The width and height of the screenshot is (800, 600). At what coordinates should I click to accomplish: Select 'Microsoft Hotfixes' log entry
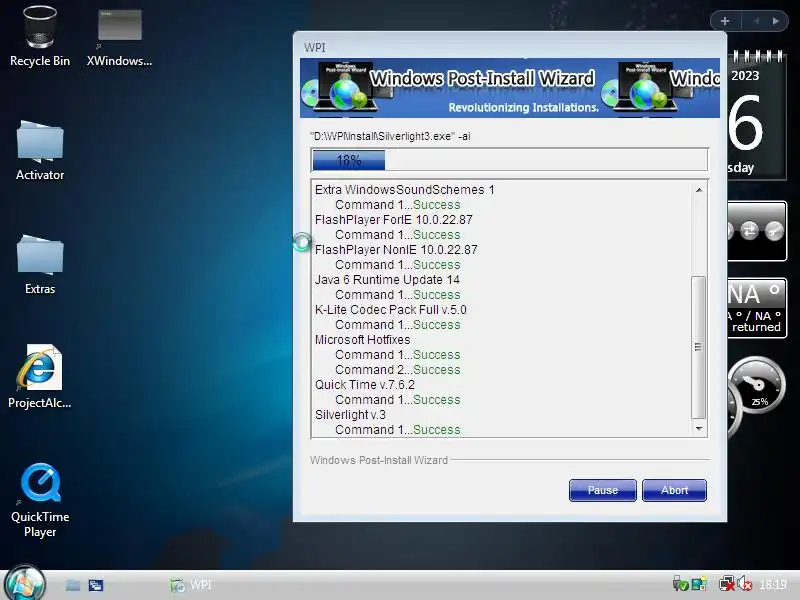(362, 340)
